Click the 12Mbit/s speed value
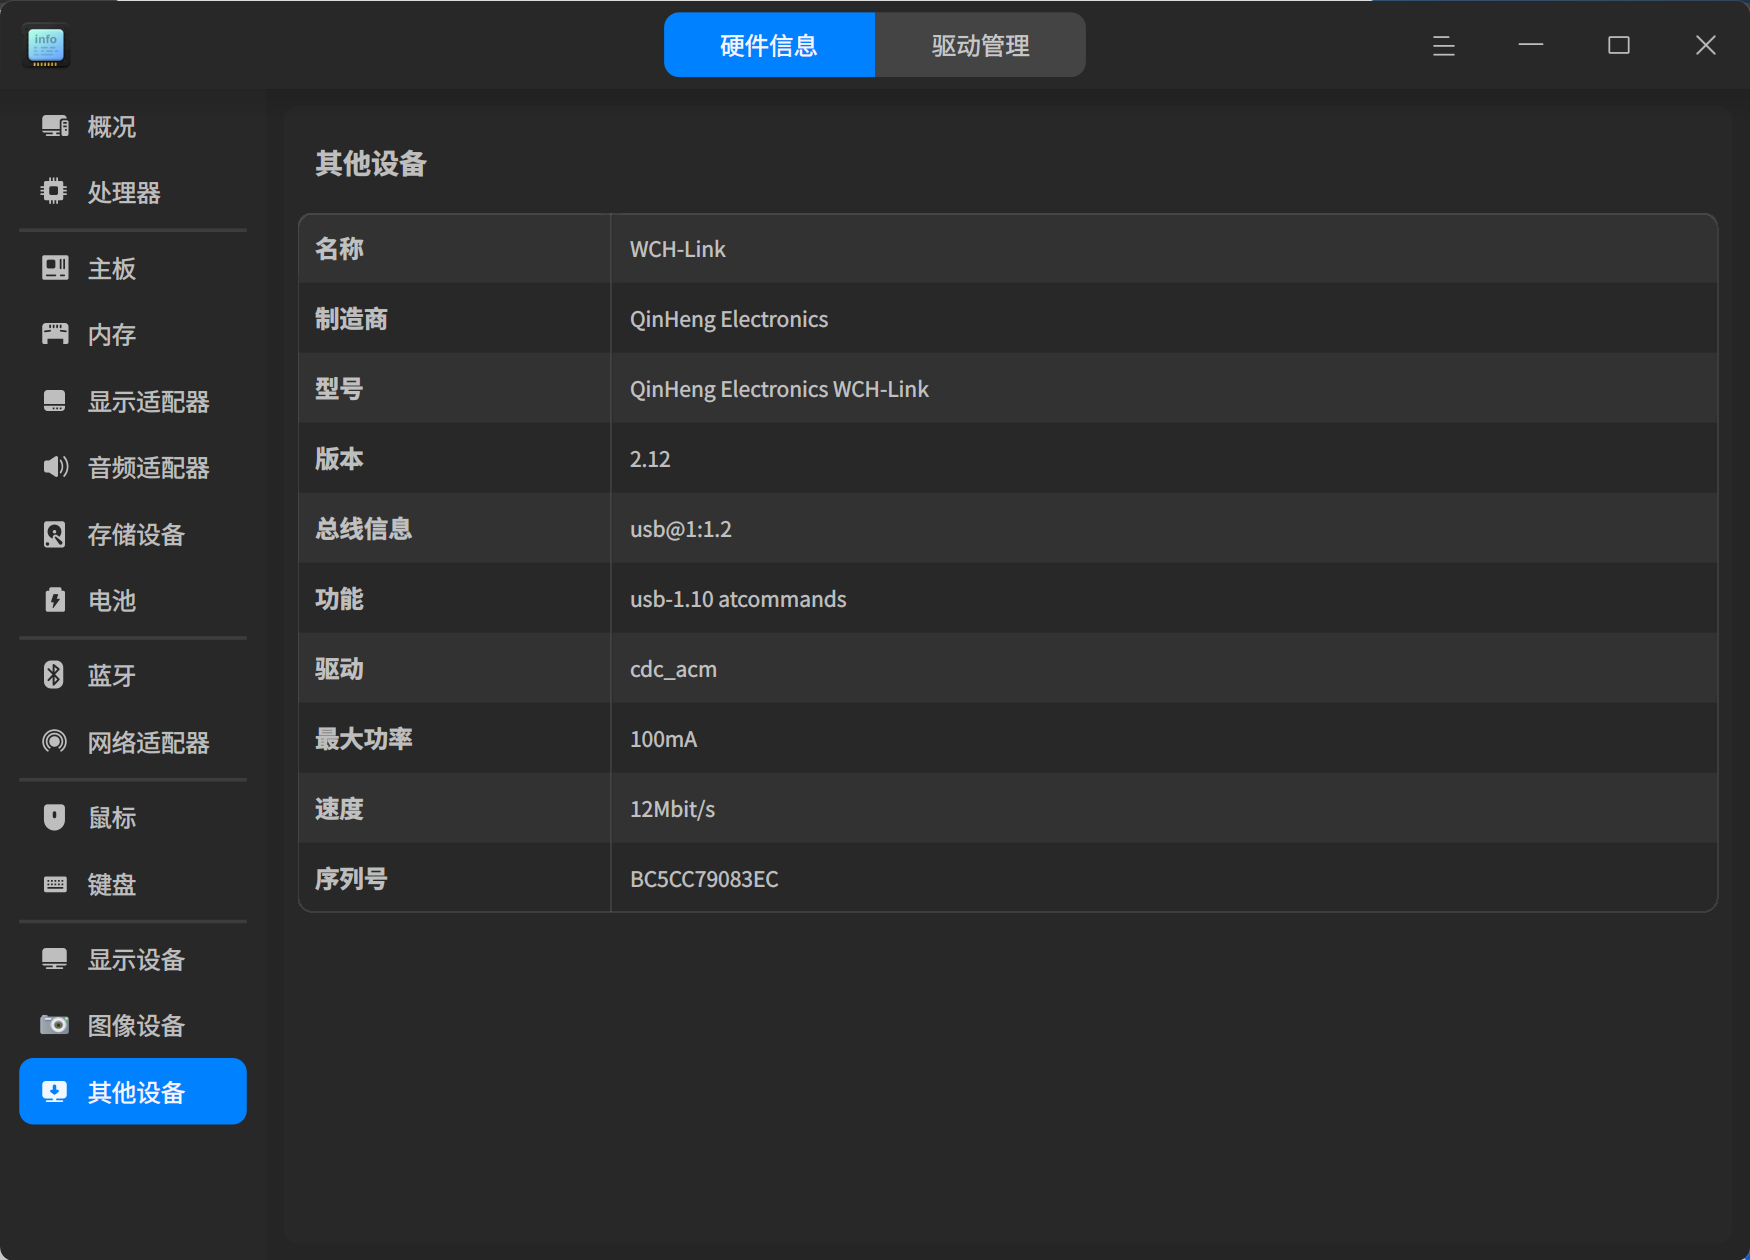 click(672, 809)
